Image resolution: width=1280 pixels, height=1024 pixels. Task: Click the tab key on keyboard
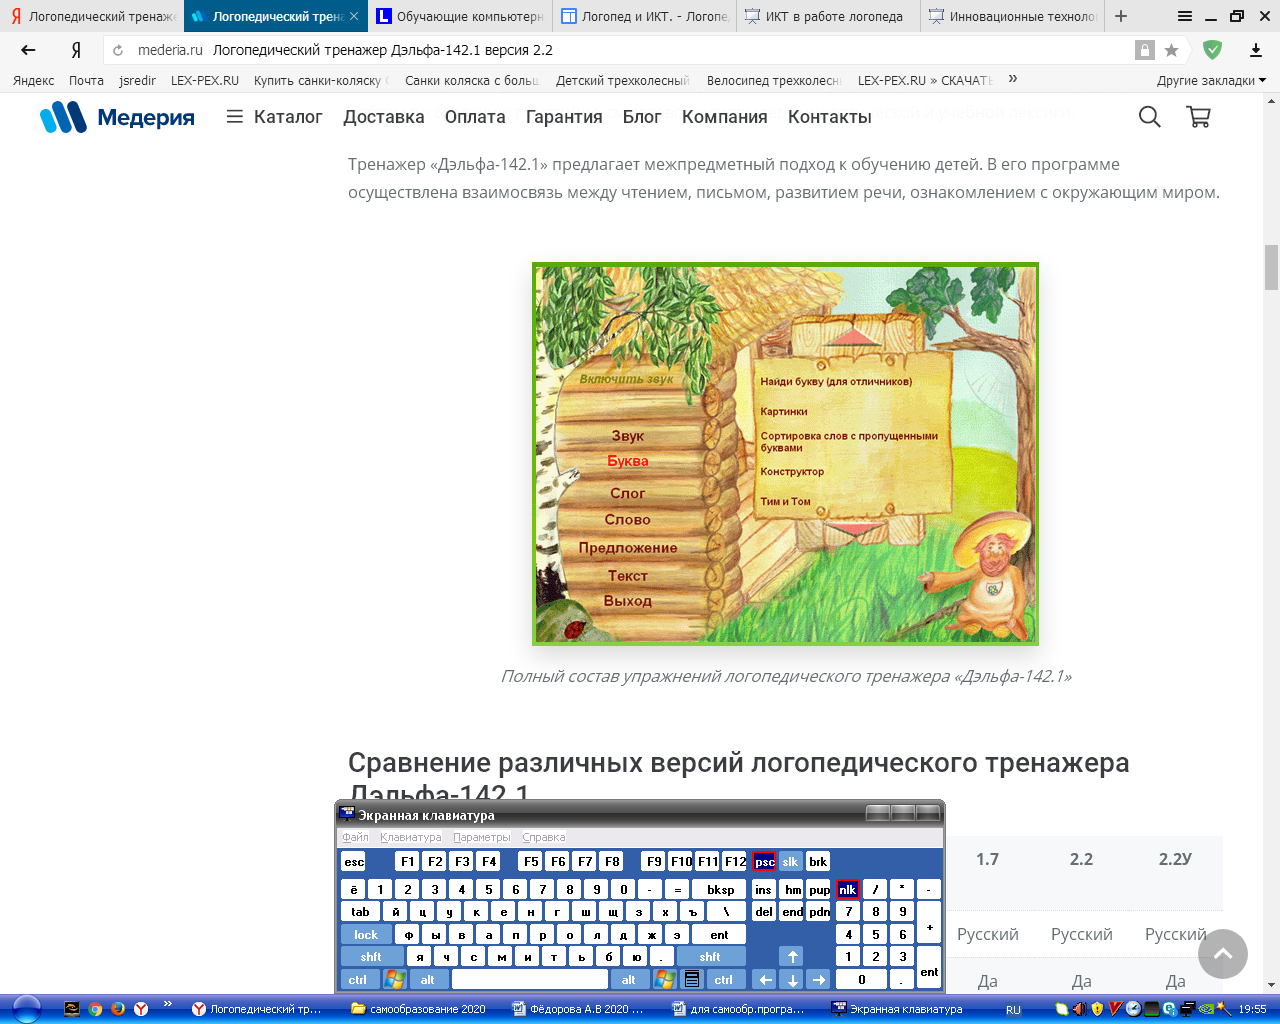click(x=360, y=912)
